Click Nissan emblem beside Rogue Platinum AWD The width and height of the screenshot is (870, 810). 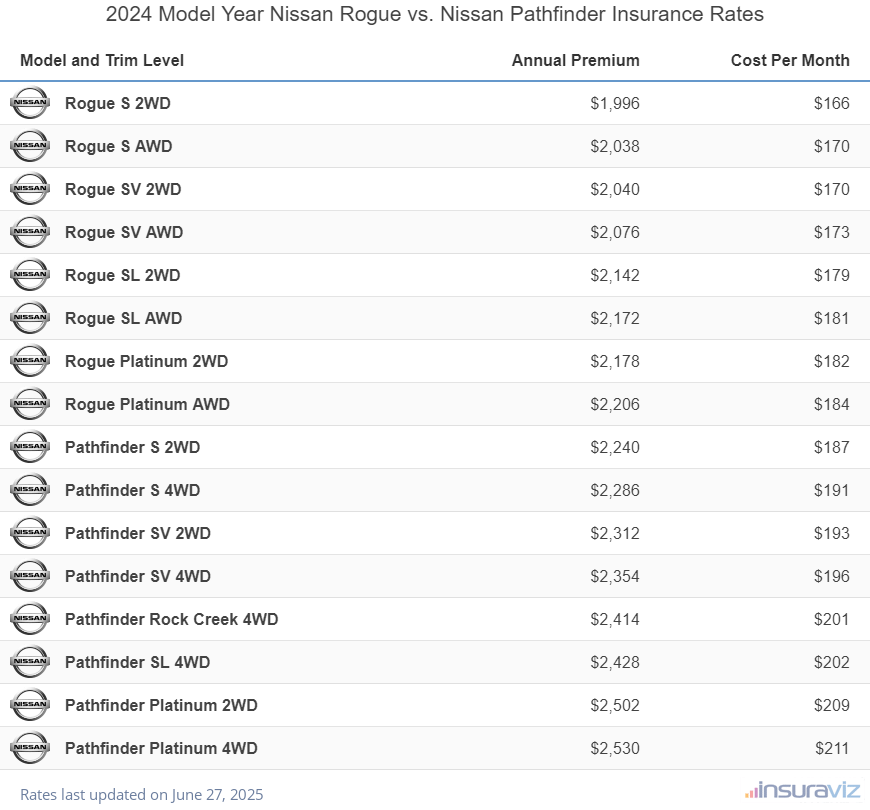coord(30,404)
